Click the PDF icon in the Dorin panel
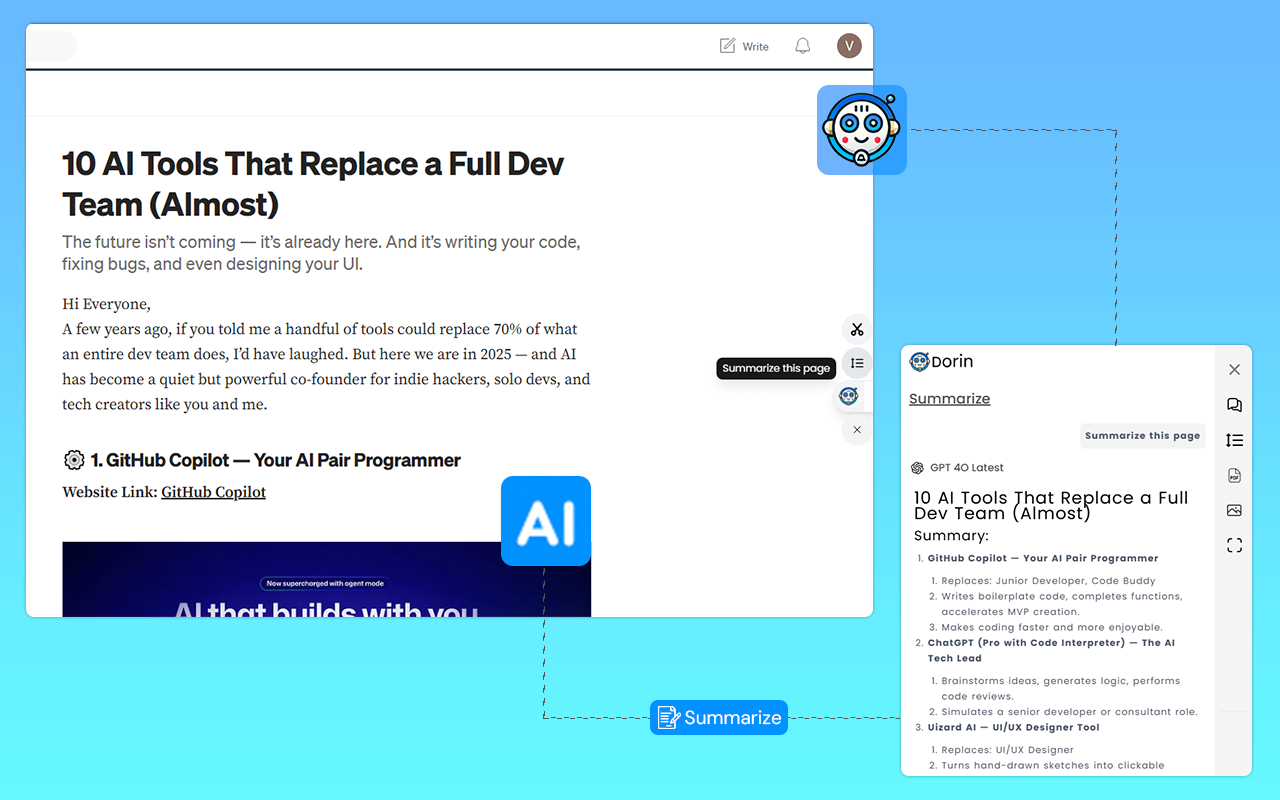The image size is (1280, 800). (x=1234, y=476)
